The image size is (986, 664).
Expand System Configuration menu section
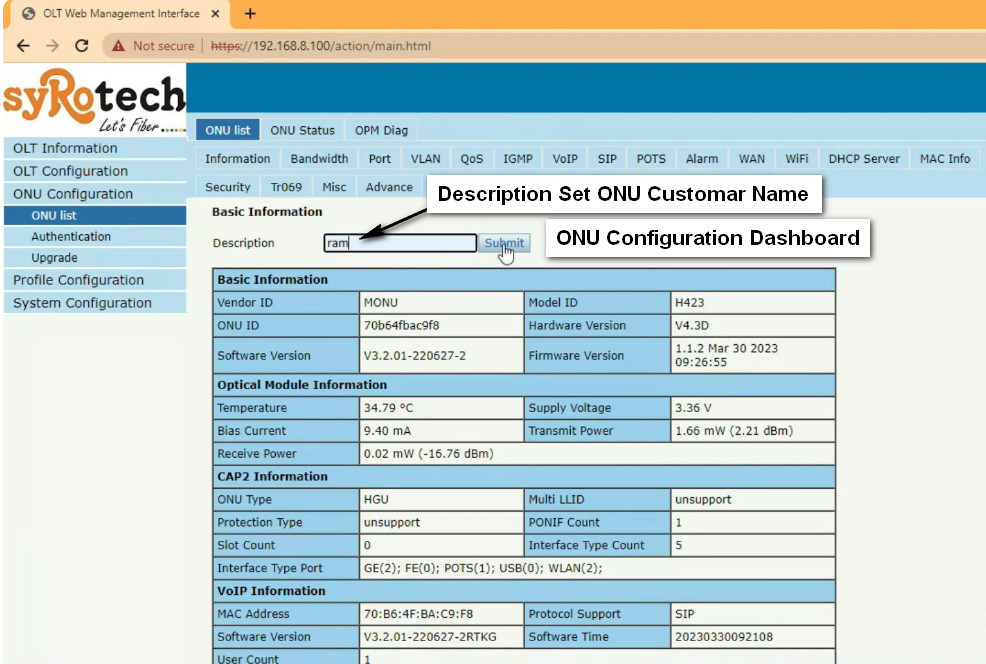[82, 303]
